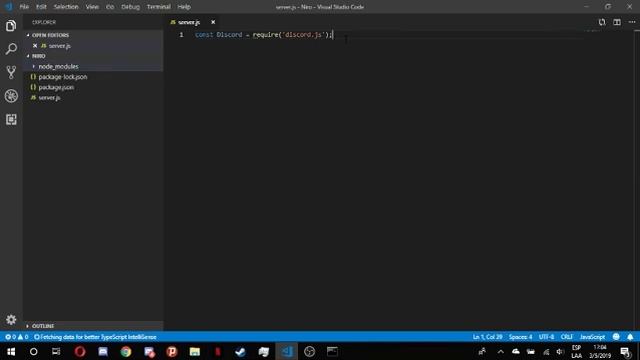Open the Extensions view
Screen dimensions: 640x360
coord(11,119)
